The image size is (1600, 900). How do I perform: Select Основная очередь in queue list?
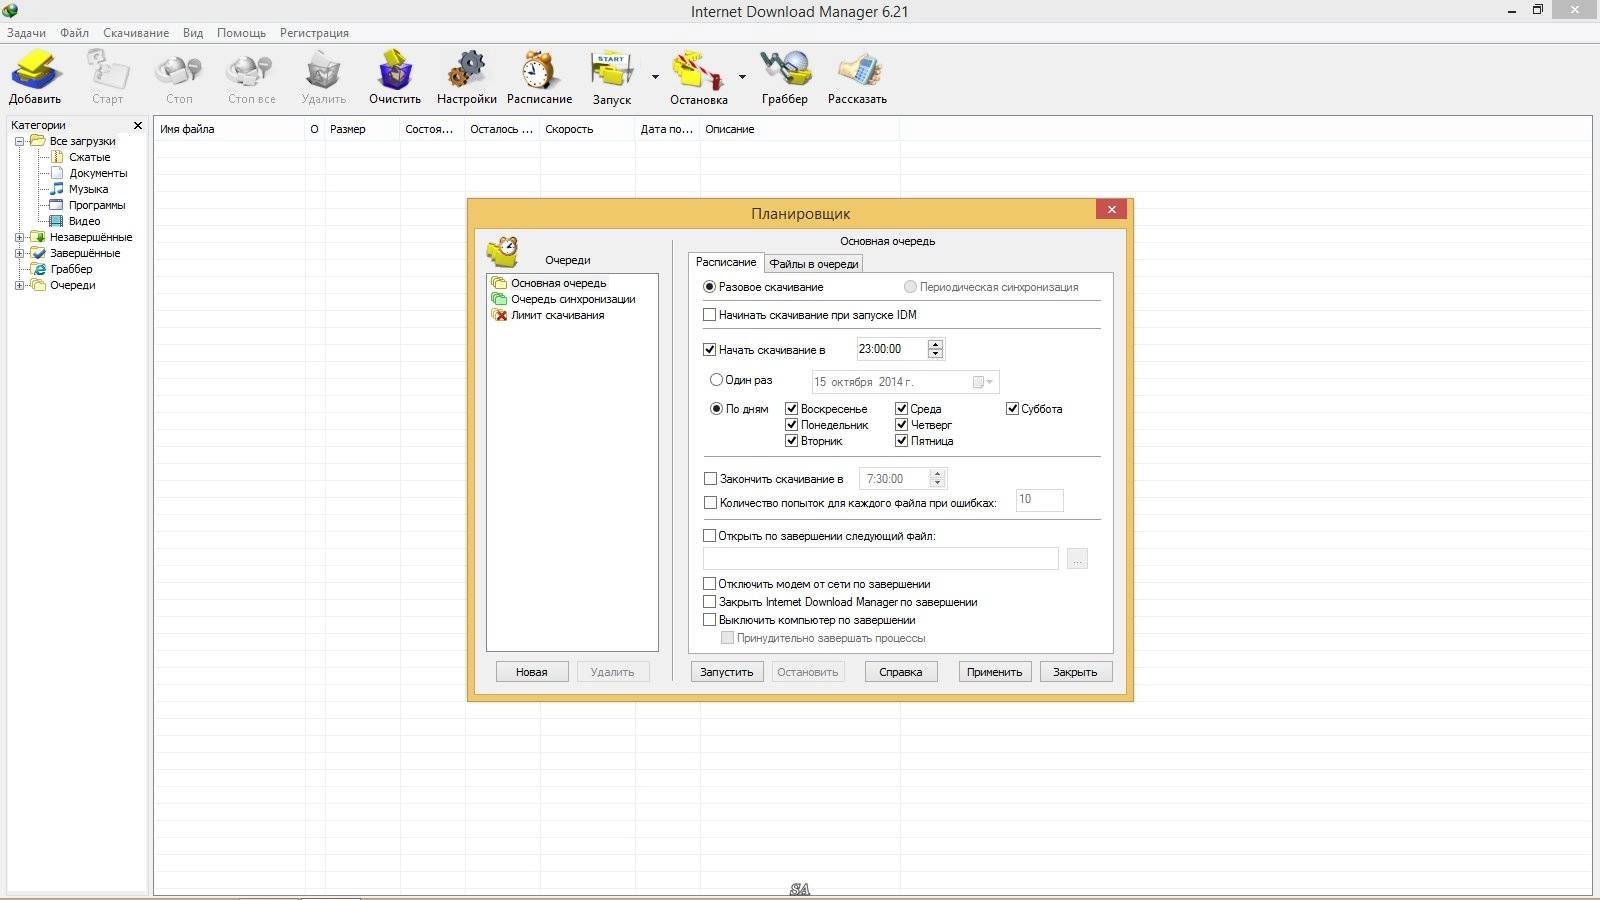[558, 283]
